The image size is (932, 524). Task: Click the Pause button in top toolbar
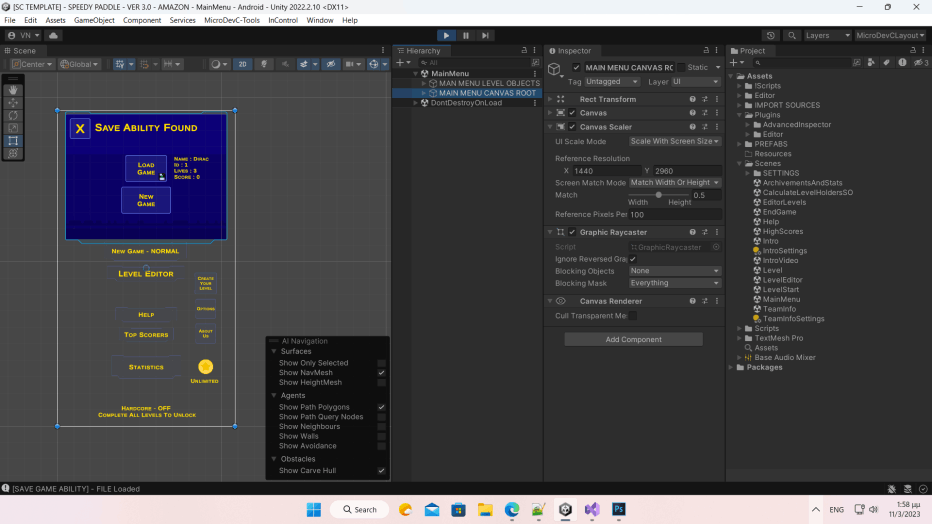466,35
